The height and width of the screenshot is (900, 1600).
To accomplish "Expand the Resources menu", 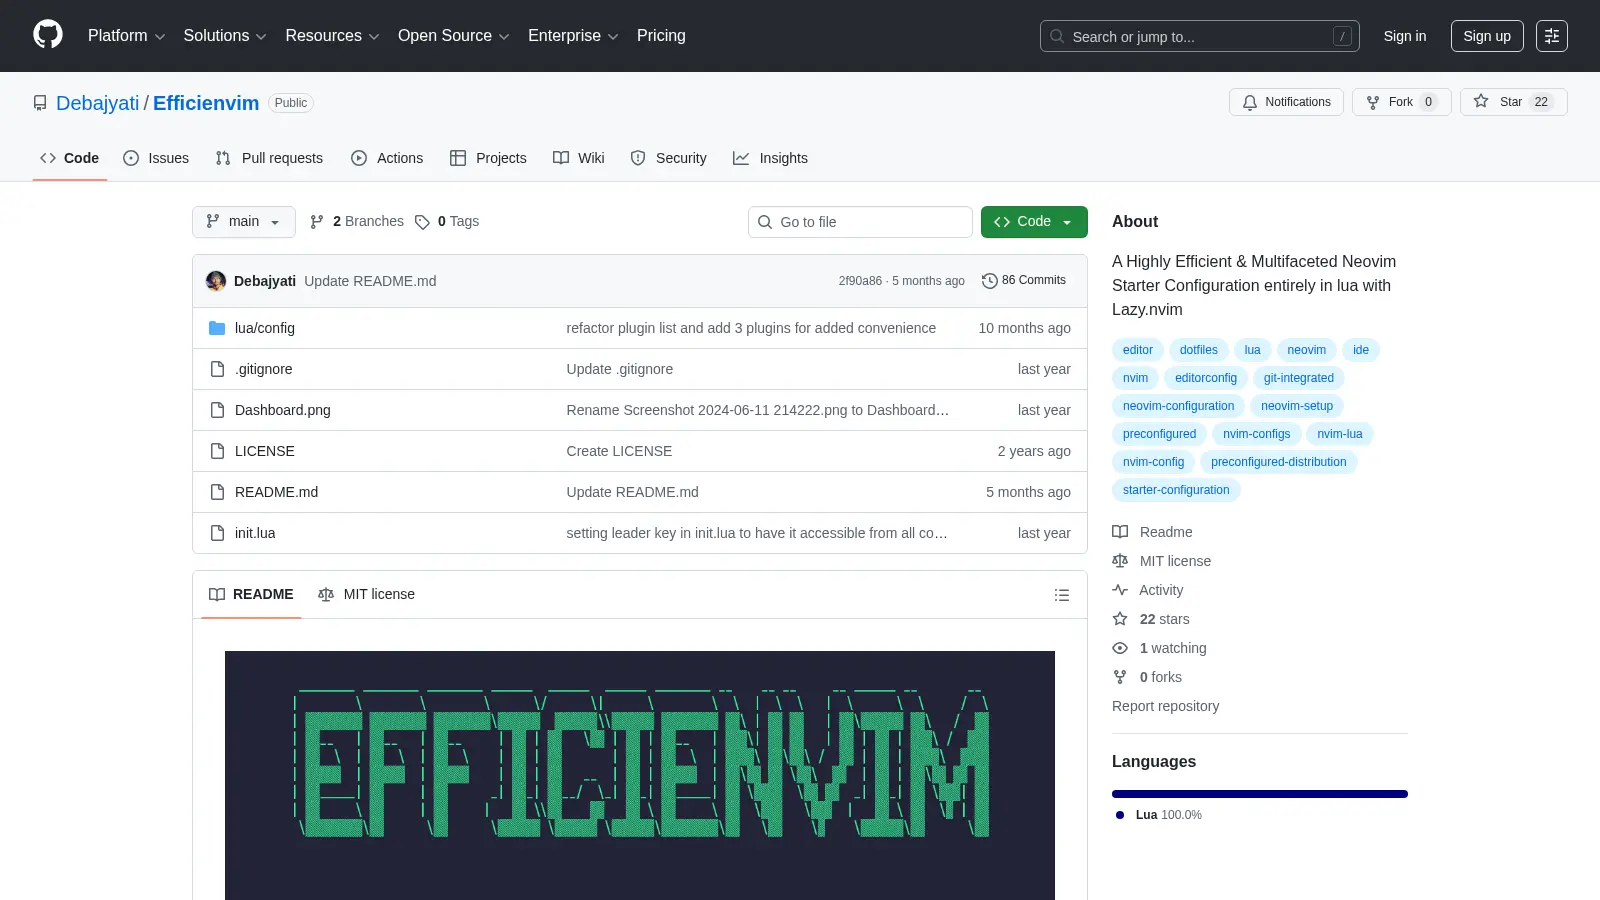I will point(332,36).
